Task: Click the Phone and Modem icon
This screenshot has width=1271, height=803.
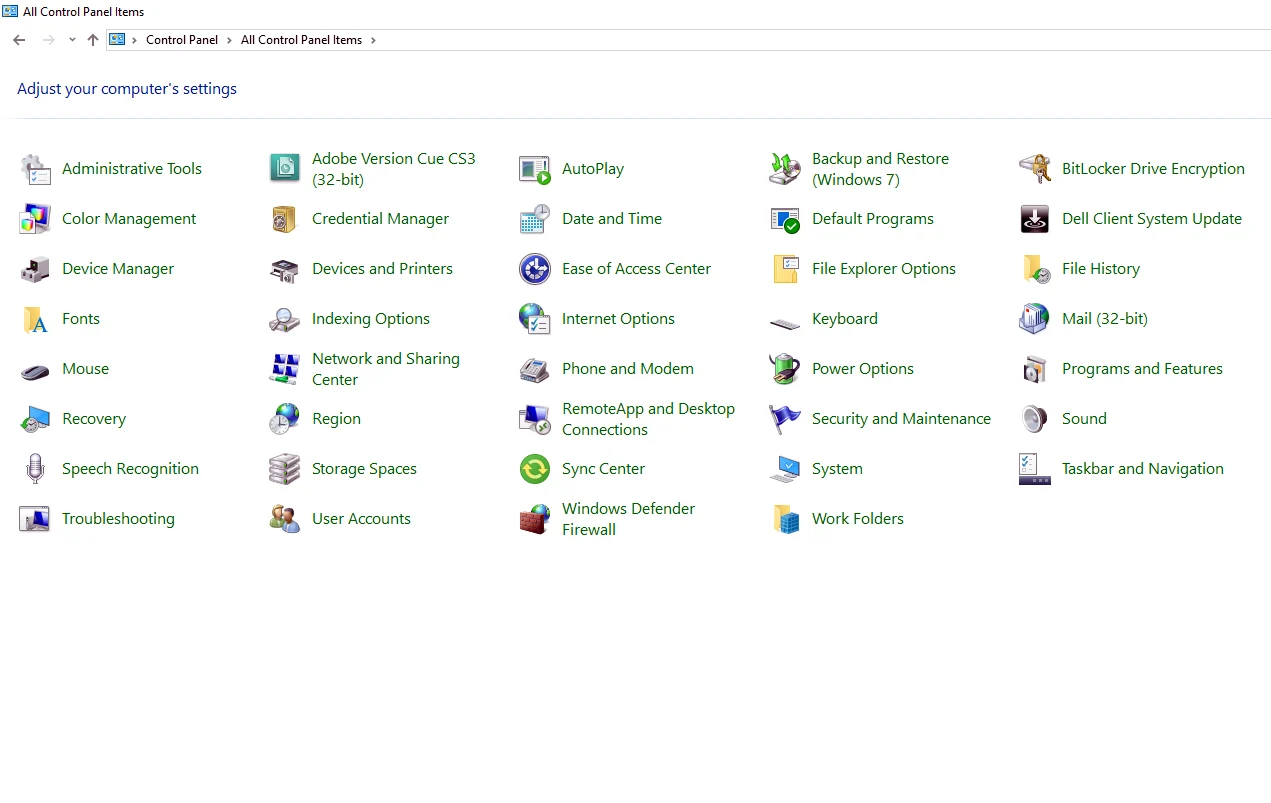Action: pos(535,369)
